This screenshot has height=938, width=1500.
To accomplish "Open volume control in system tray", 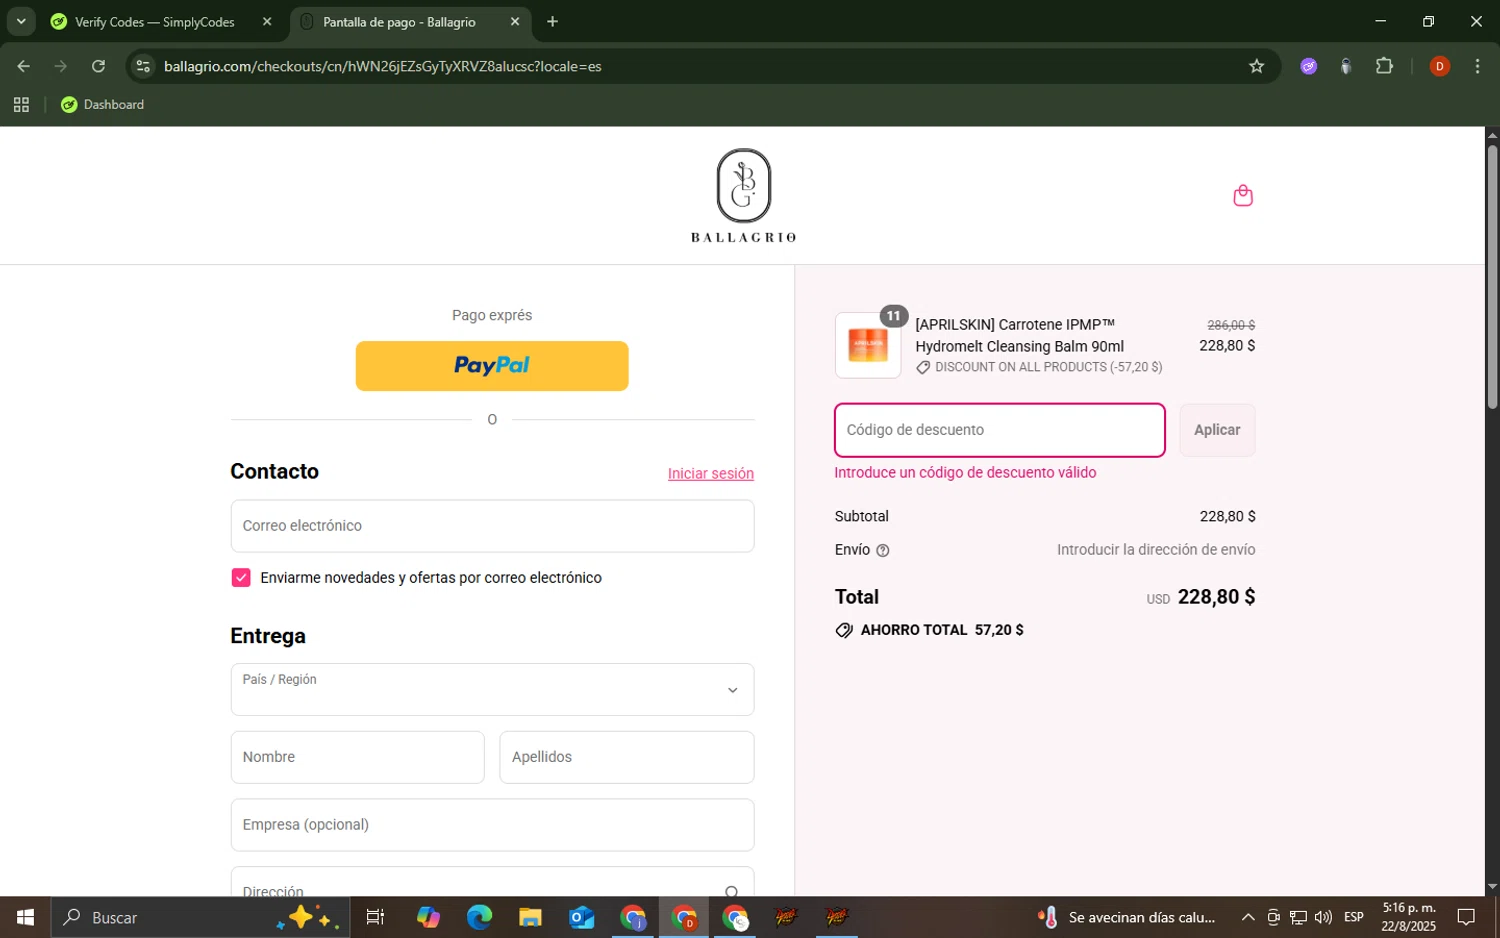I will pyautogui.click(x=1323, y=917).
